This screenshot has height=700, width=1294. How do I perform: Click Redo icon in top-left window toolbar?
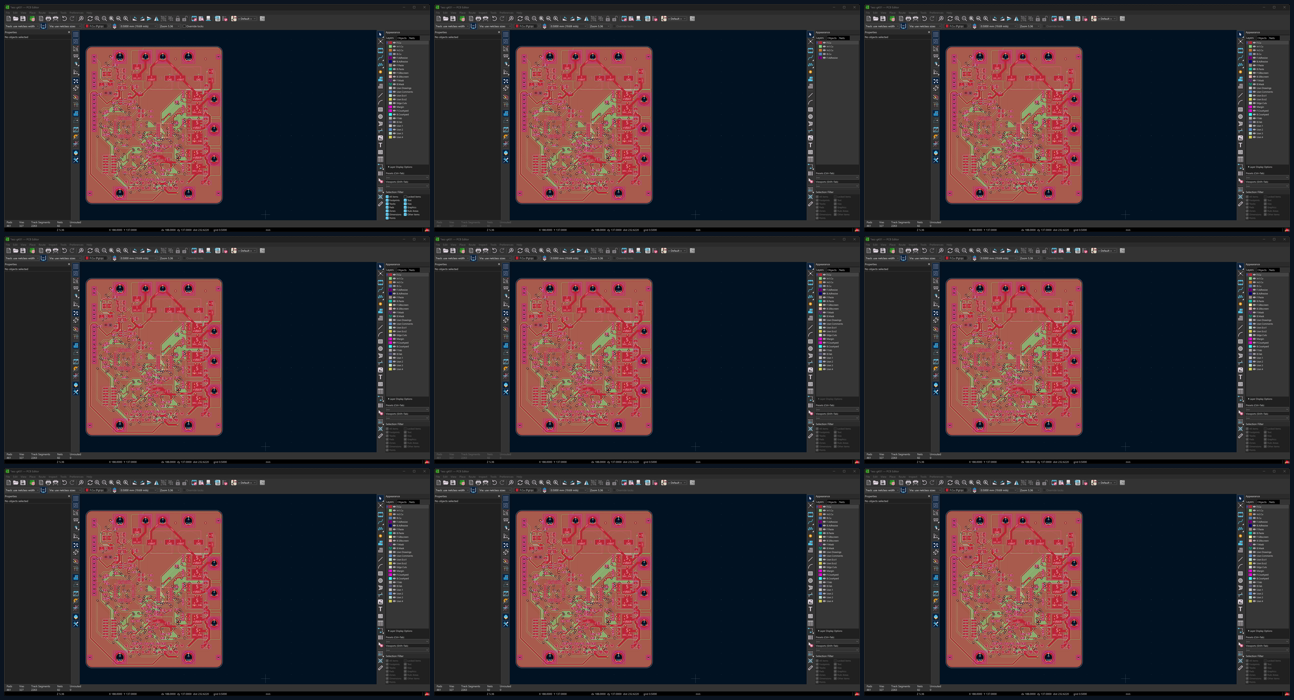[72, 19]
